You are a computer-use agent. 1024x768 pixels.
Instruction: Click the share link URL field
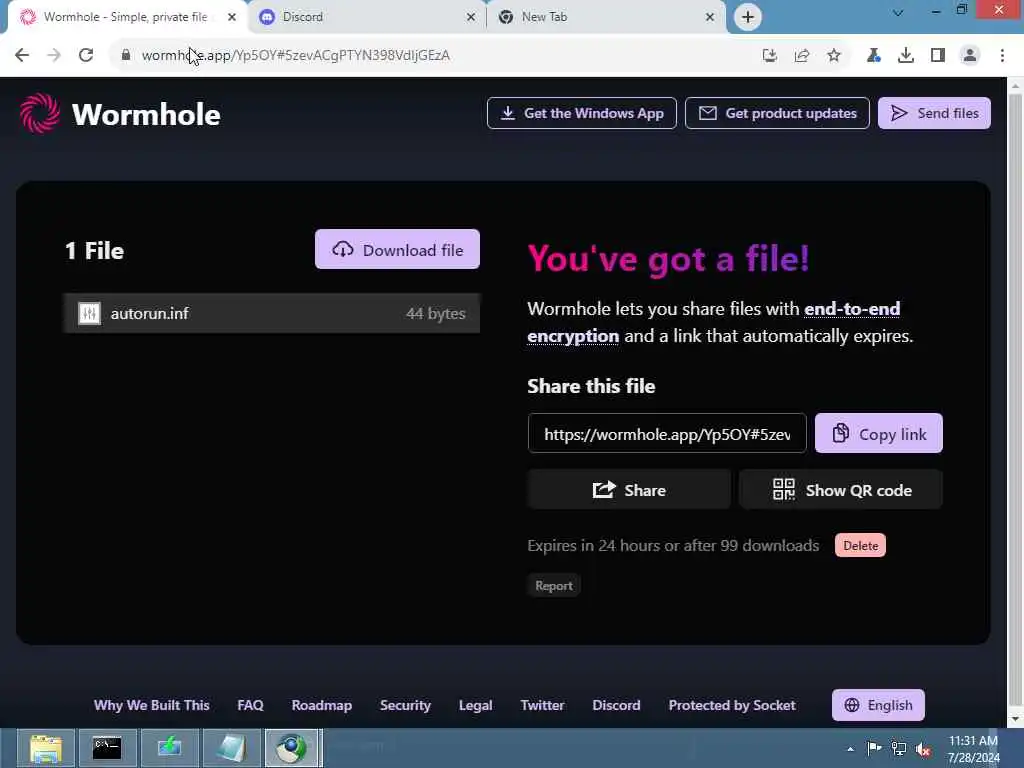click(667, 434)
